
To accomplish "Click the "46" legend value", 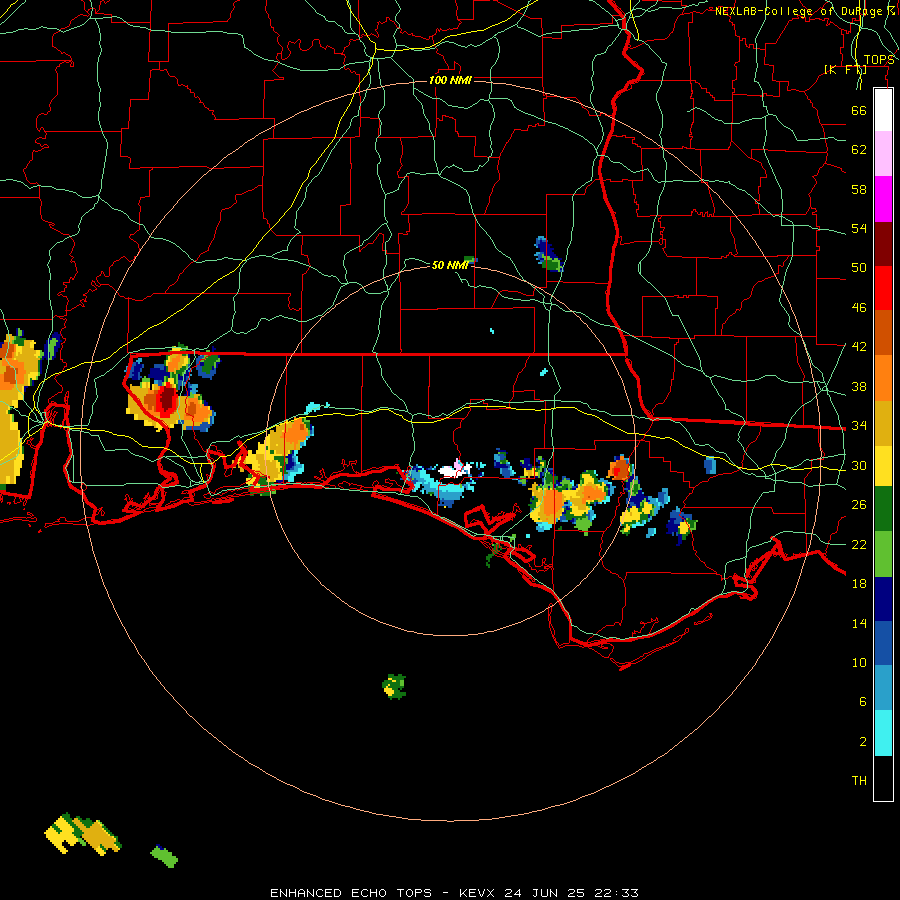I will [859, 308].
